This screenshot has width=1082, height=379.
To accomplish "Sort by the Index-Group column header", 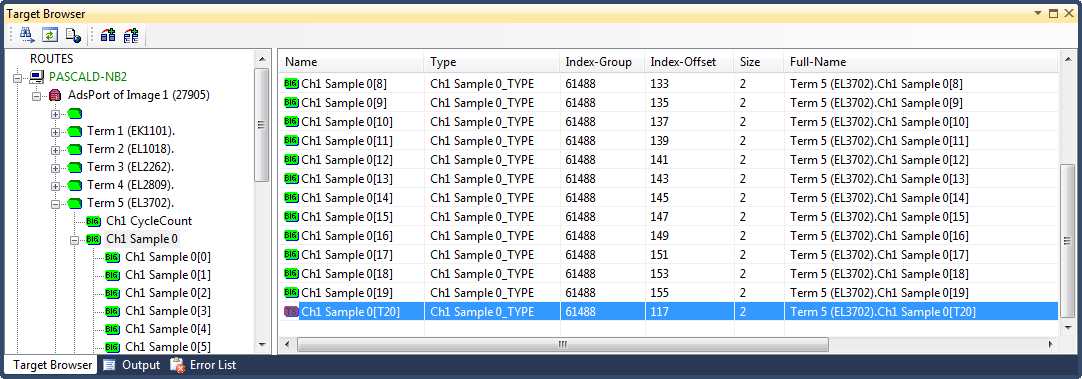I will tap(602, 62).
